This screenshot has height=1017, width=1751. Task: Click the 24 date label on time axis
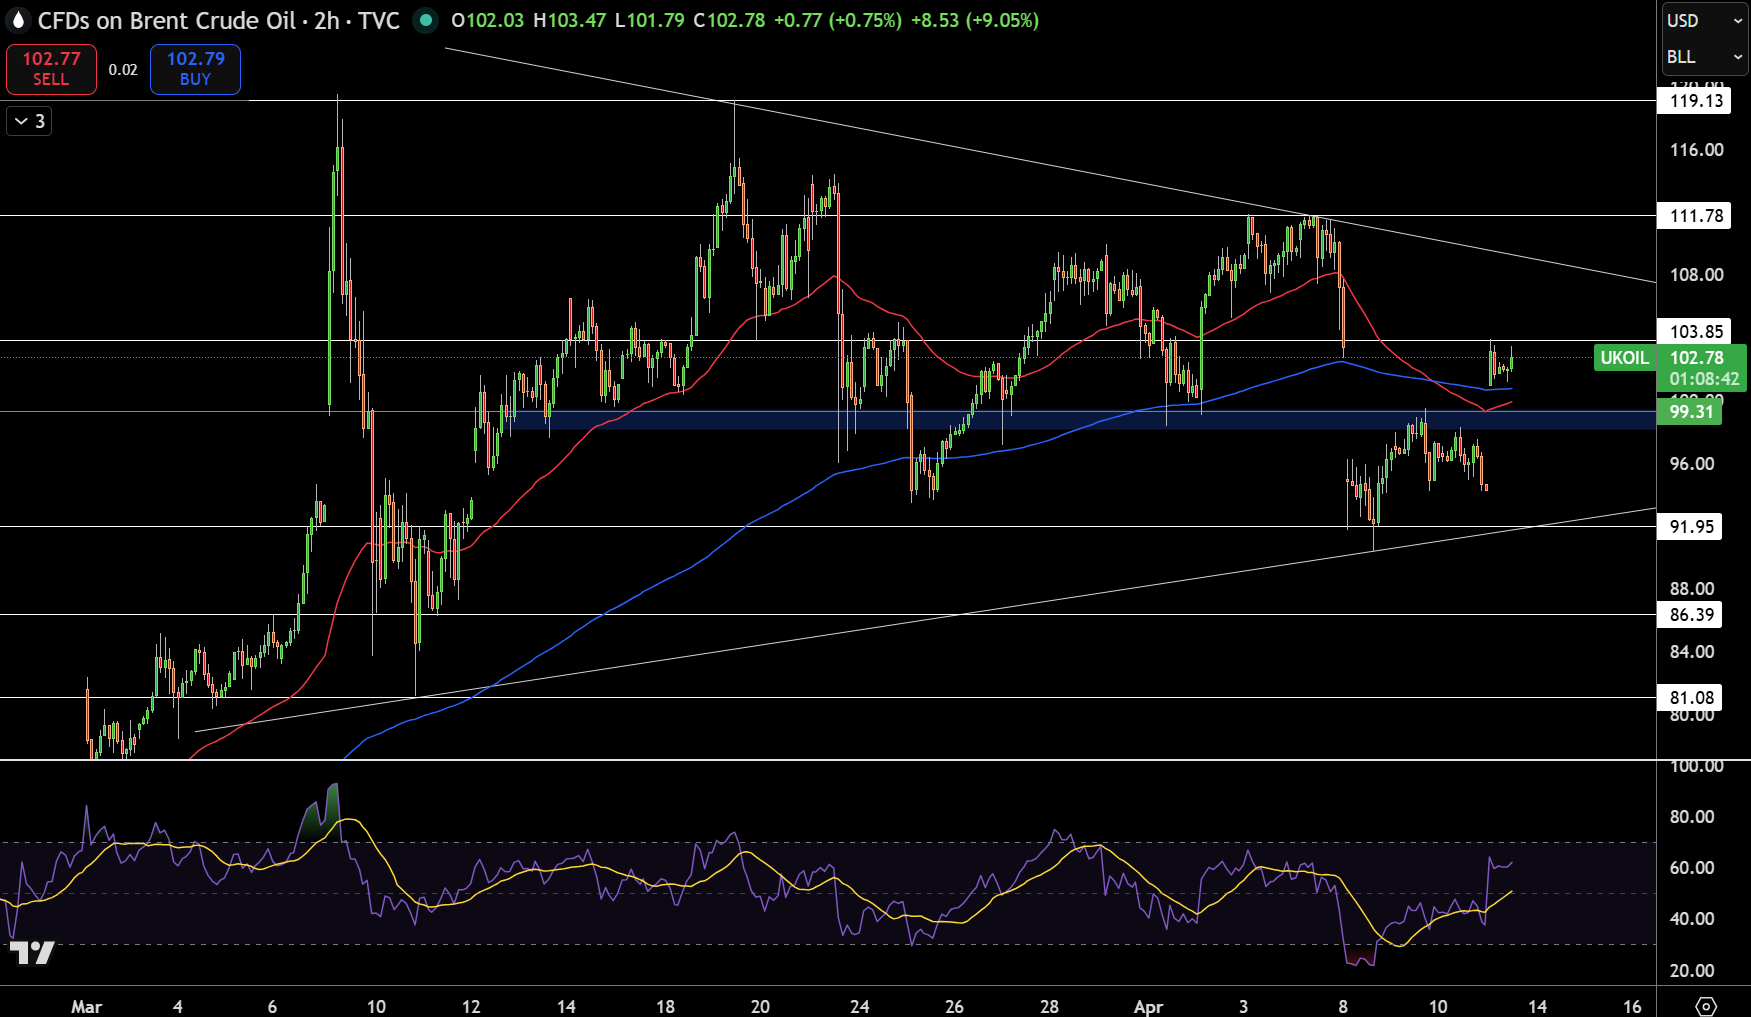tap(859, 1006)
